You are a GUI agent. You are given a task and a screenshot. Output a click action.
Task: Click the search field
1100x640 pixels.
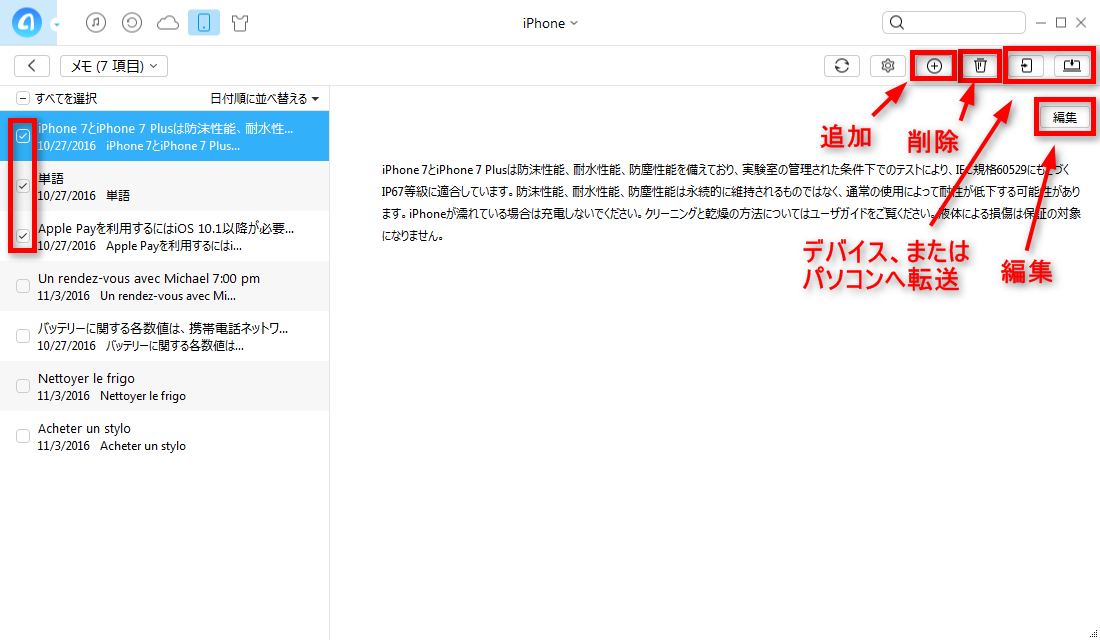(x=954, y=22)
